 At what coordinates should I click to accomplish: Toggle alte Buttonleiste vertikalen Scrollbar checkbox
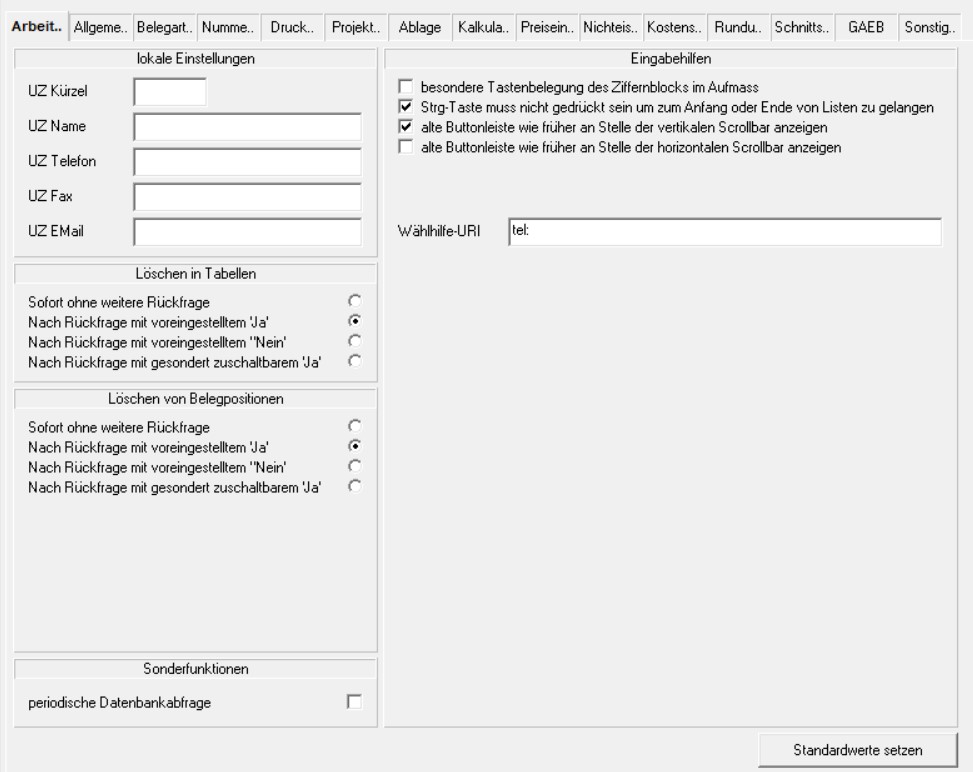(x=405, y=127)
